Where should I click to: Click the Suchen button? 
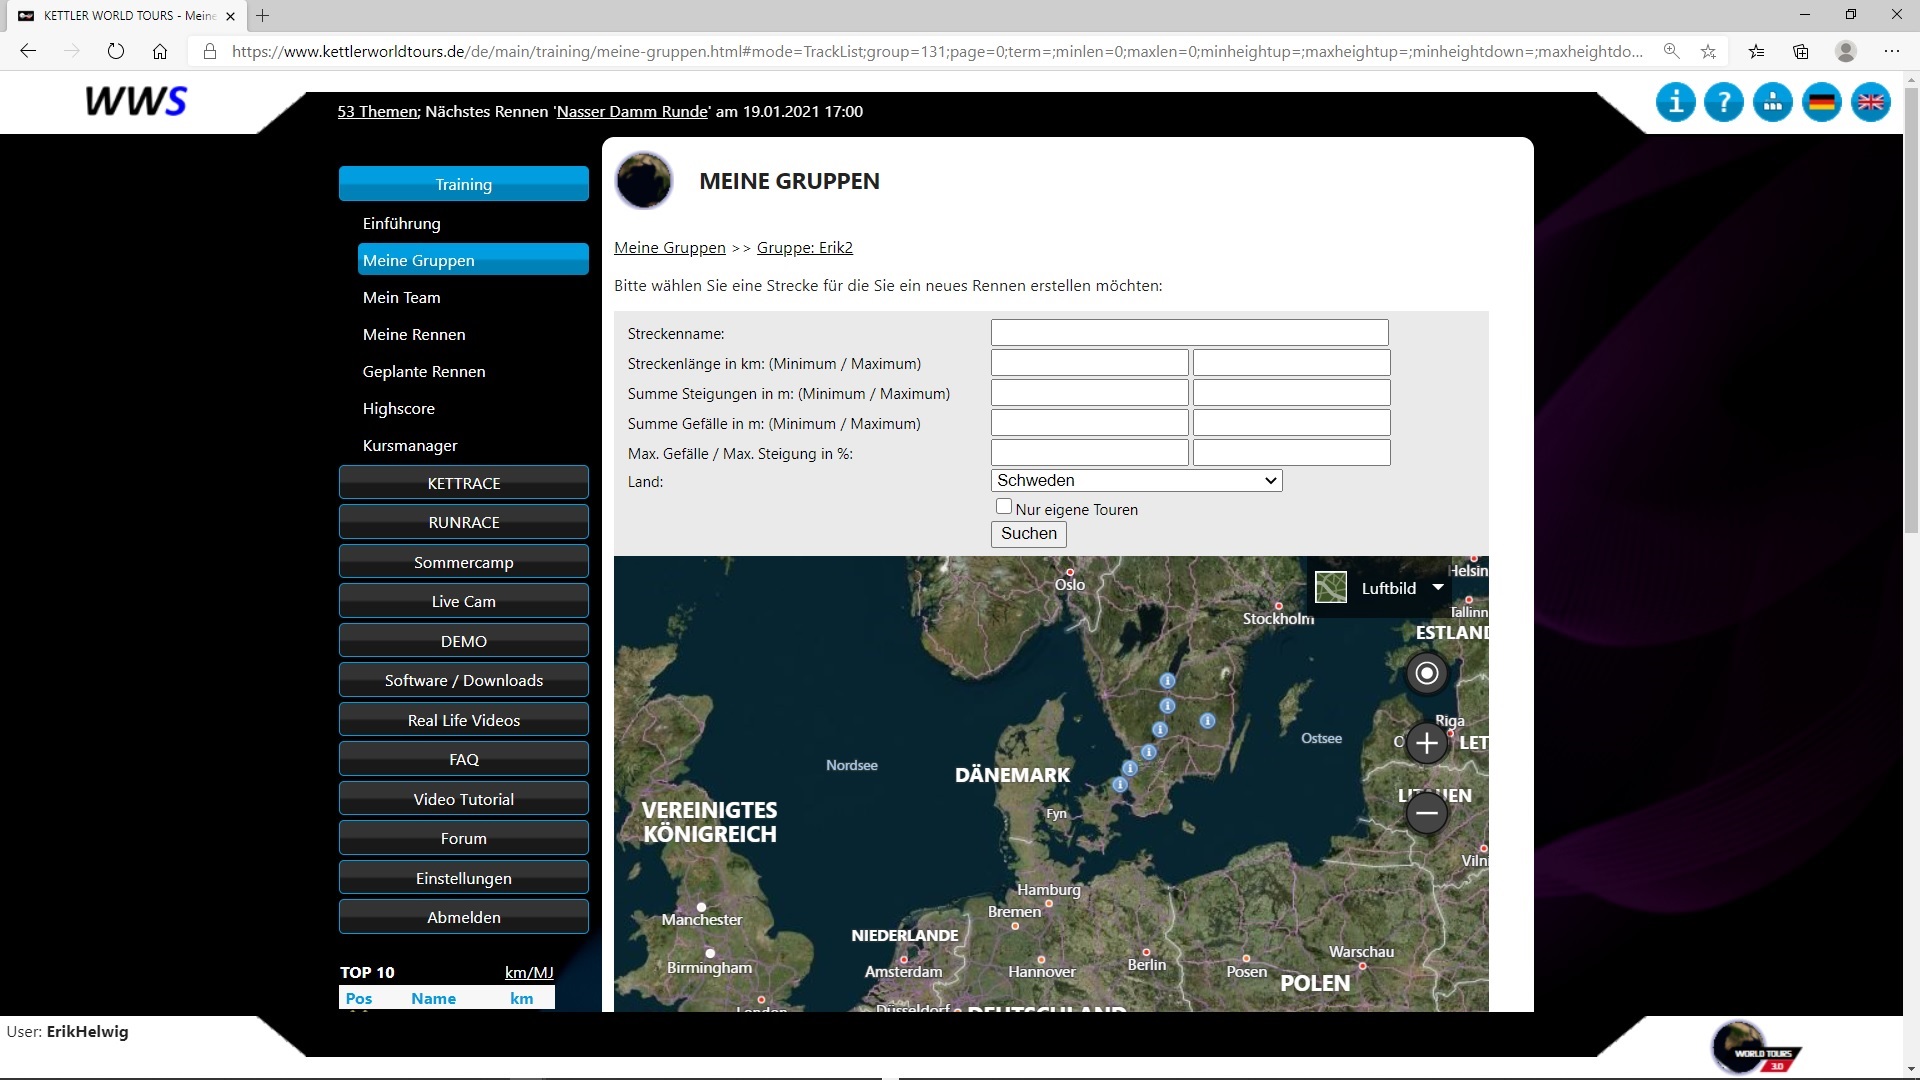coord(1029,534)
